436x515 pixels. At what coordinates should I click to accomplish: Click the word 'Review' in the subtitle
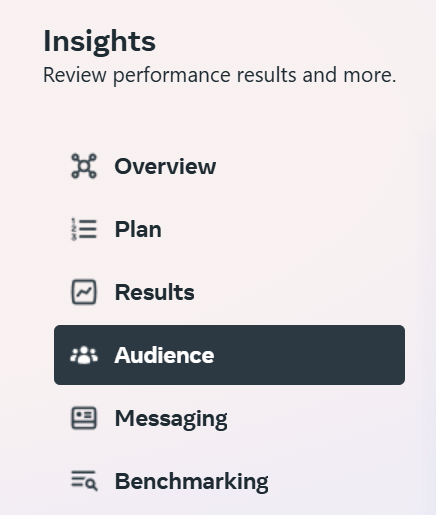pos(75,75)
